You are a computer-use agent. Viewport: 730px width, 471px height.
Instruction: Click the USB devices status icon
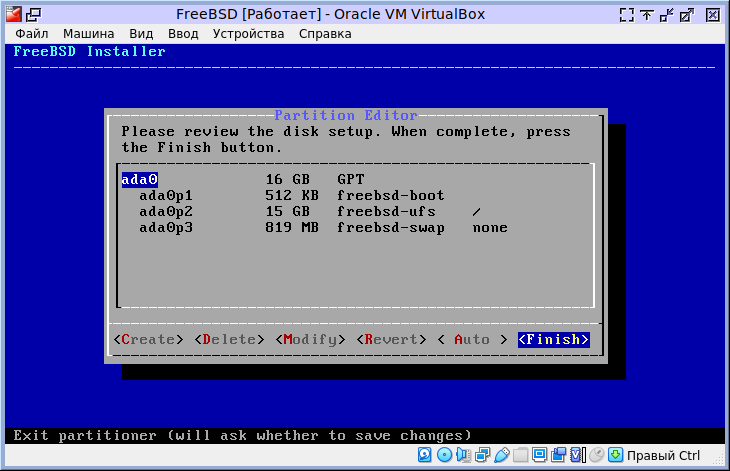(501, 455)
